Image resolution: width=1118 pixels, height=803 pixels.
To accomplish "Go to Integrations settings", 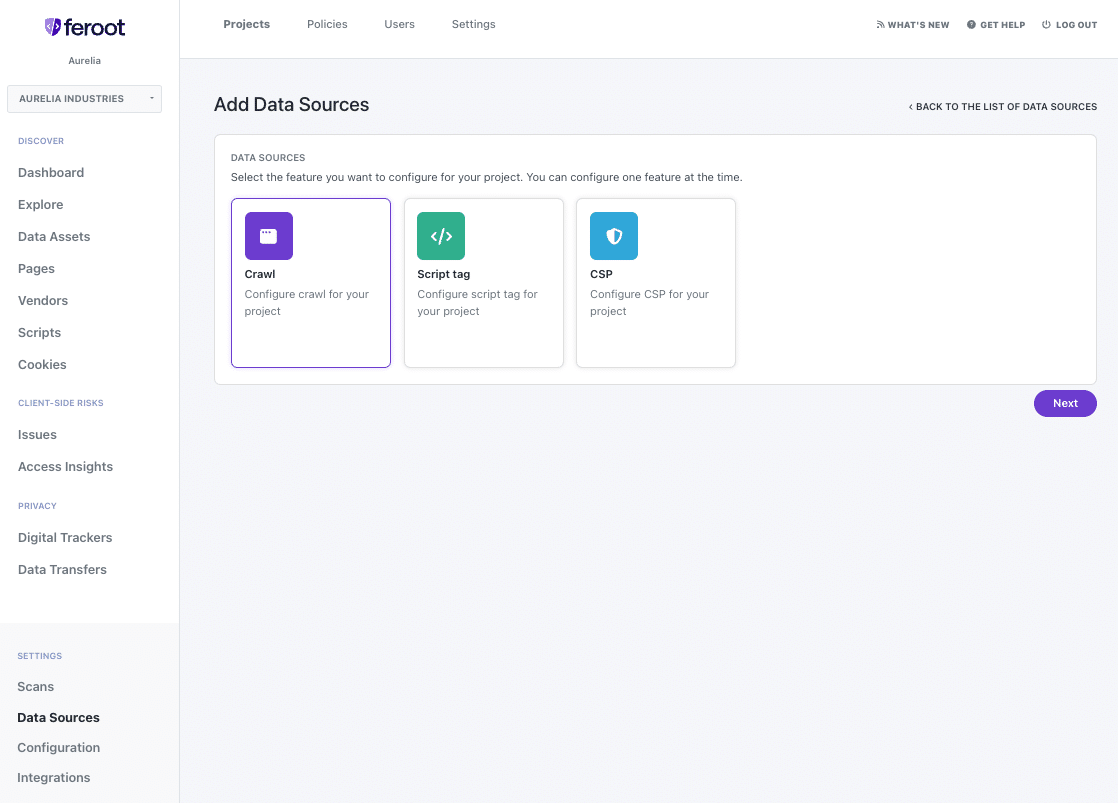I will point(53,778).
